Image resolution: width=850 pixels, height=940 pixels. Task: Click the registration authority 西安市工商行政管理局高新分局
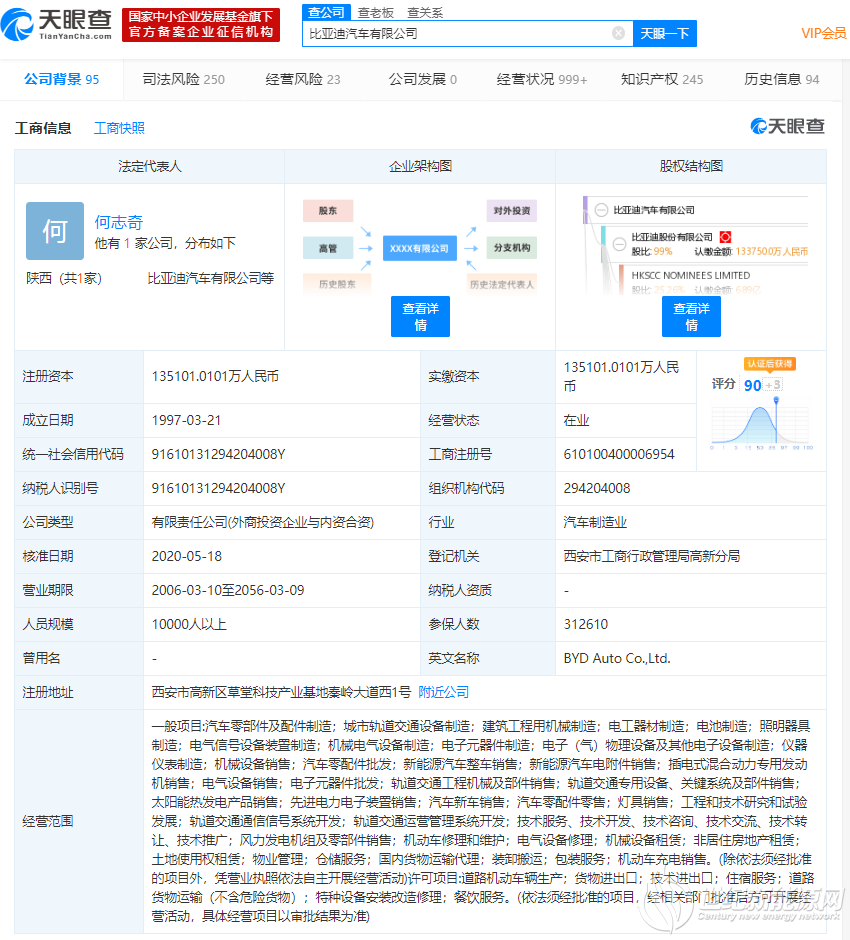click(652, 556)
